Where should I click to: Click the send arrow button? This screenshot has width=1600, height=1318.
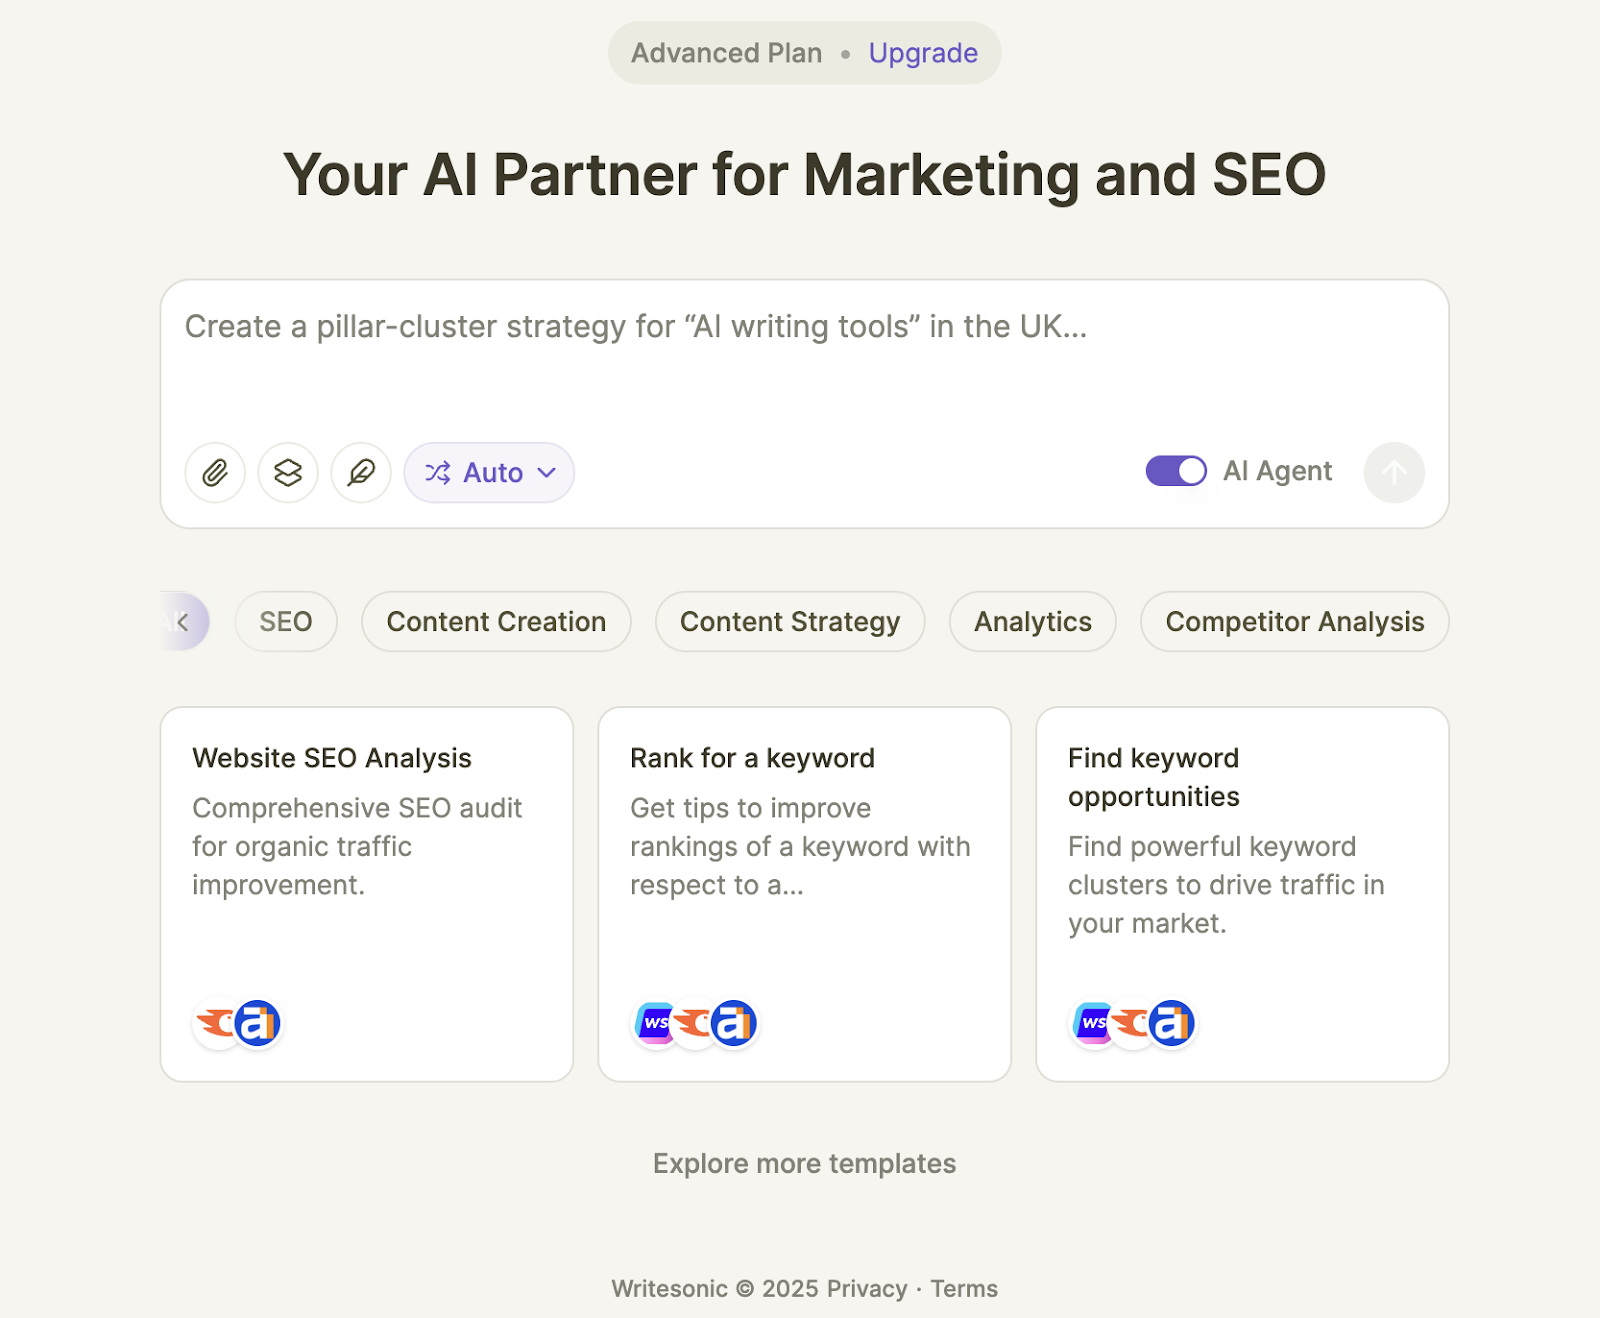click(1394, 473)
